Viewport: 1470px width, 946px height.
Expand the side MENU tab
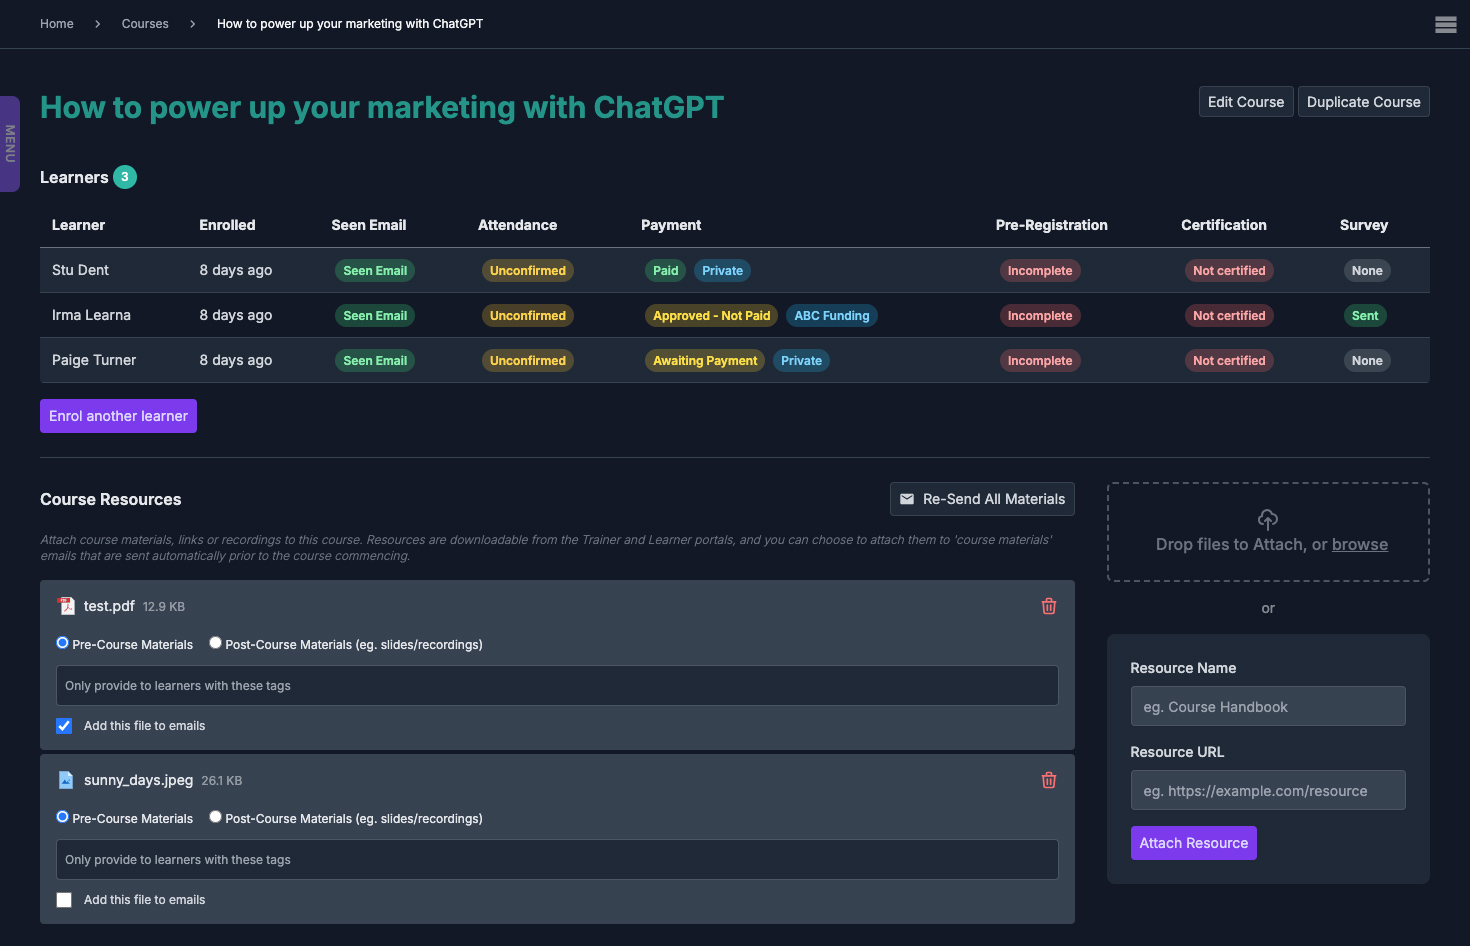pyautogui.click(x=10, y=144)
